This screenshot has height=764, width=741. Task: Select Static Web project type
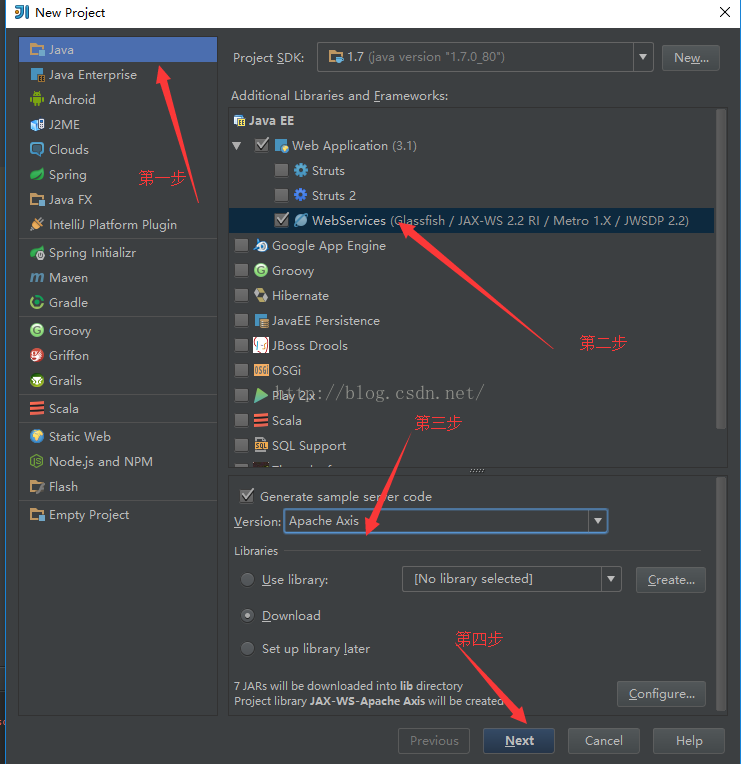point(118,436)
